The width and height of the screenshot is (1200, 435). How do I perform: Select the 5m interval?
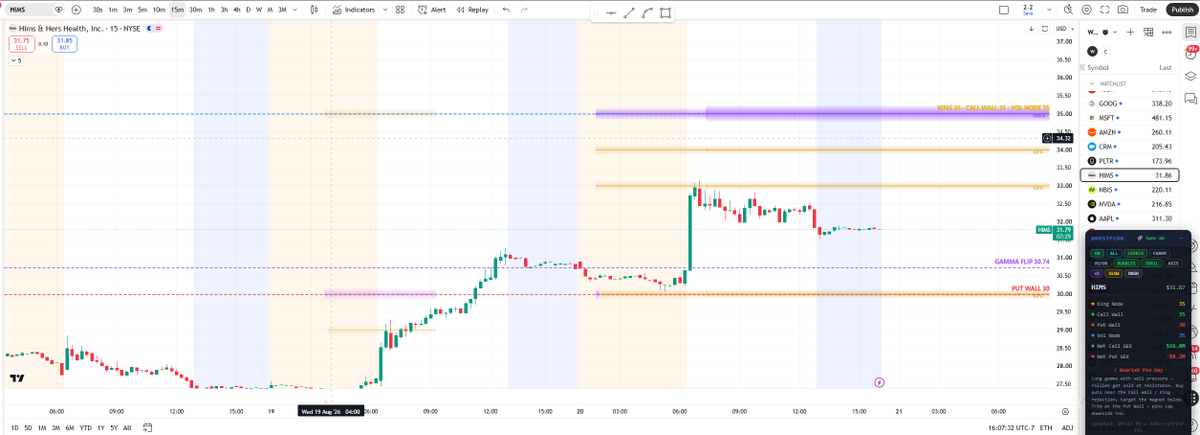(142, 9)
